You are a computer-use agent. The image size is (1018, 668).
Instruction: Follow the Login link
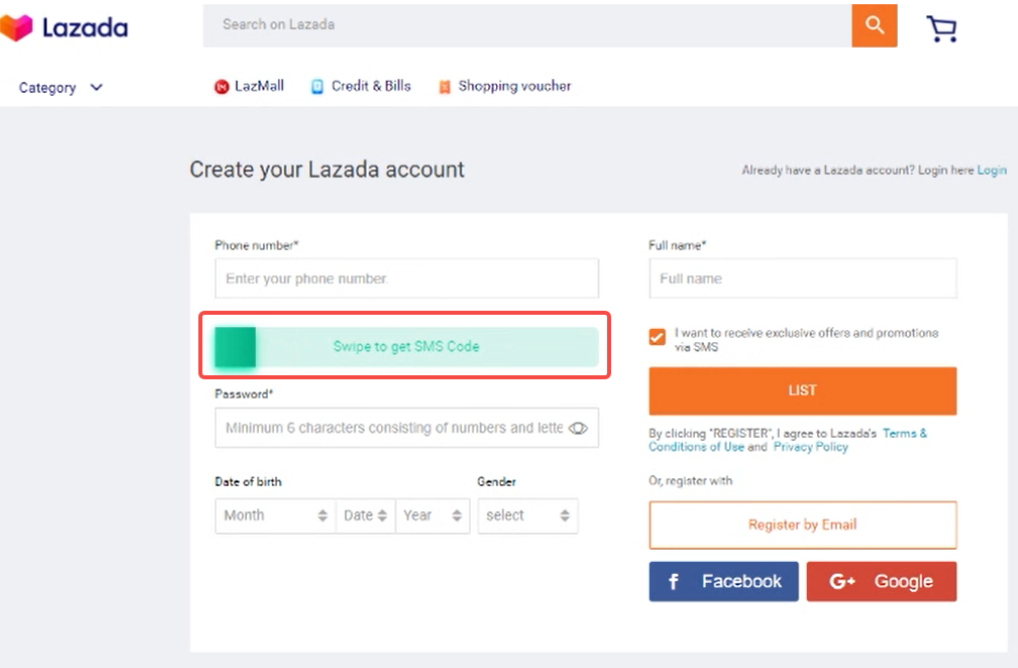(991, 170)
